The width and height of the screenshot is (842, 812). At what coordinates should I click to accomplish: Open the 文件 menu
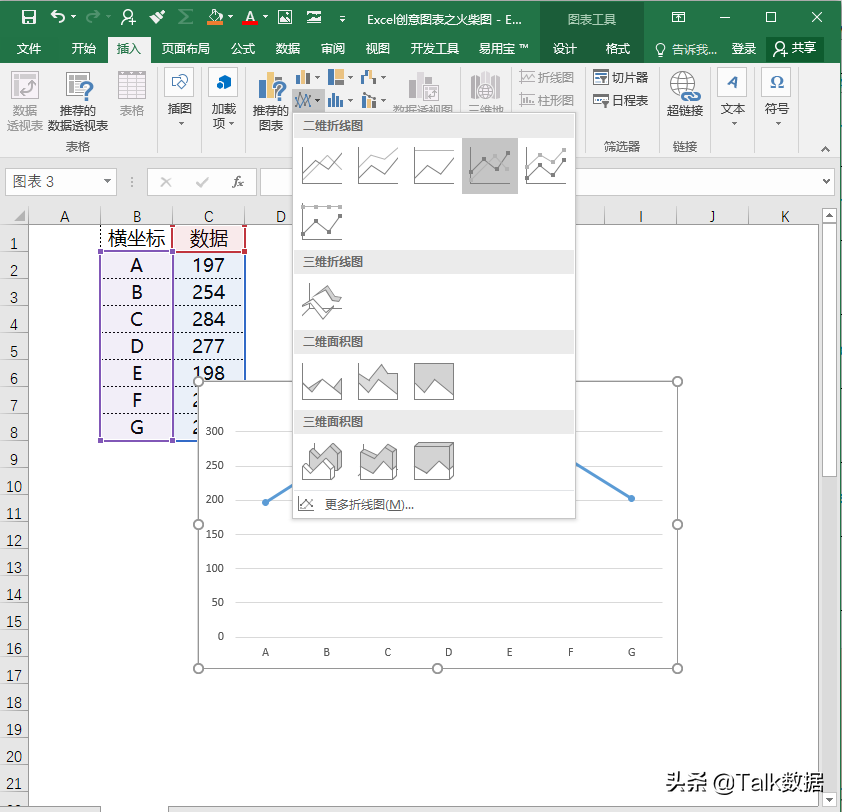coord(28,49)
